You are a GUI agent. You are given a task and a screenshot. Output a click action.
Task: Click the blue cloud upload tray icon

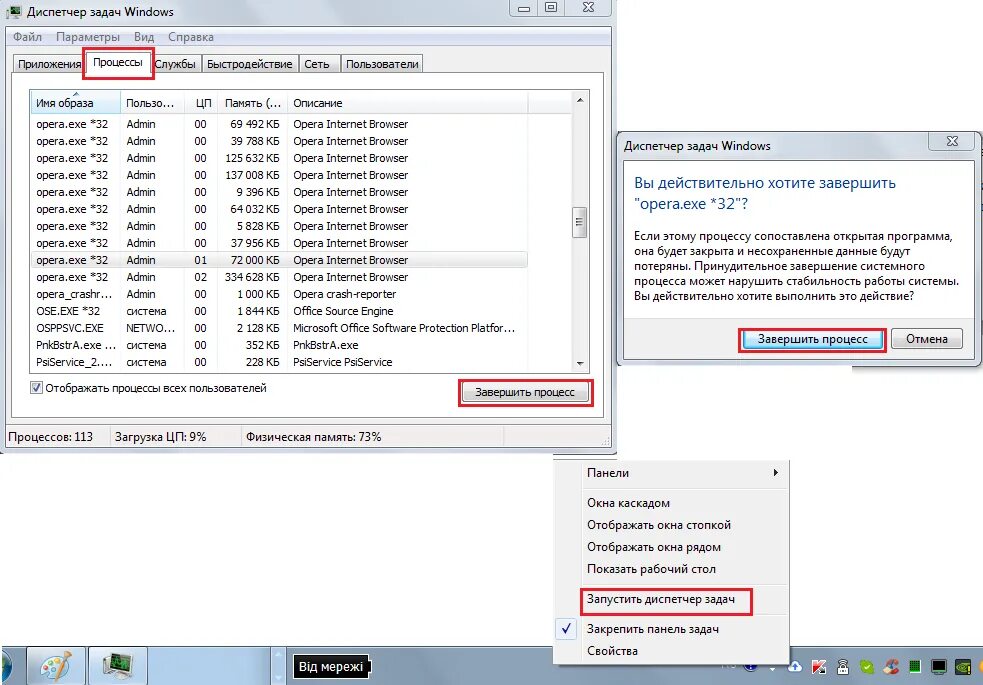point(795,667)
